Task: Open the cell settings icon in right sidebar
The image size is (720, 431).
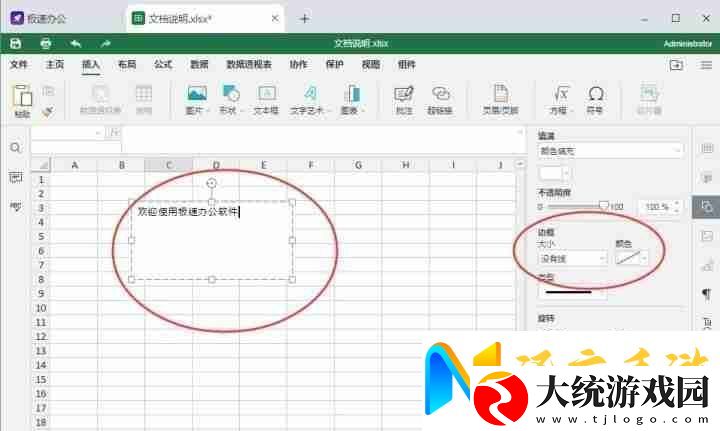Action: click(x=707, y=148)
